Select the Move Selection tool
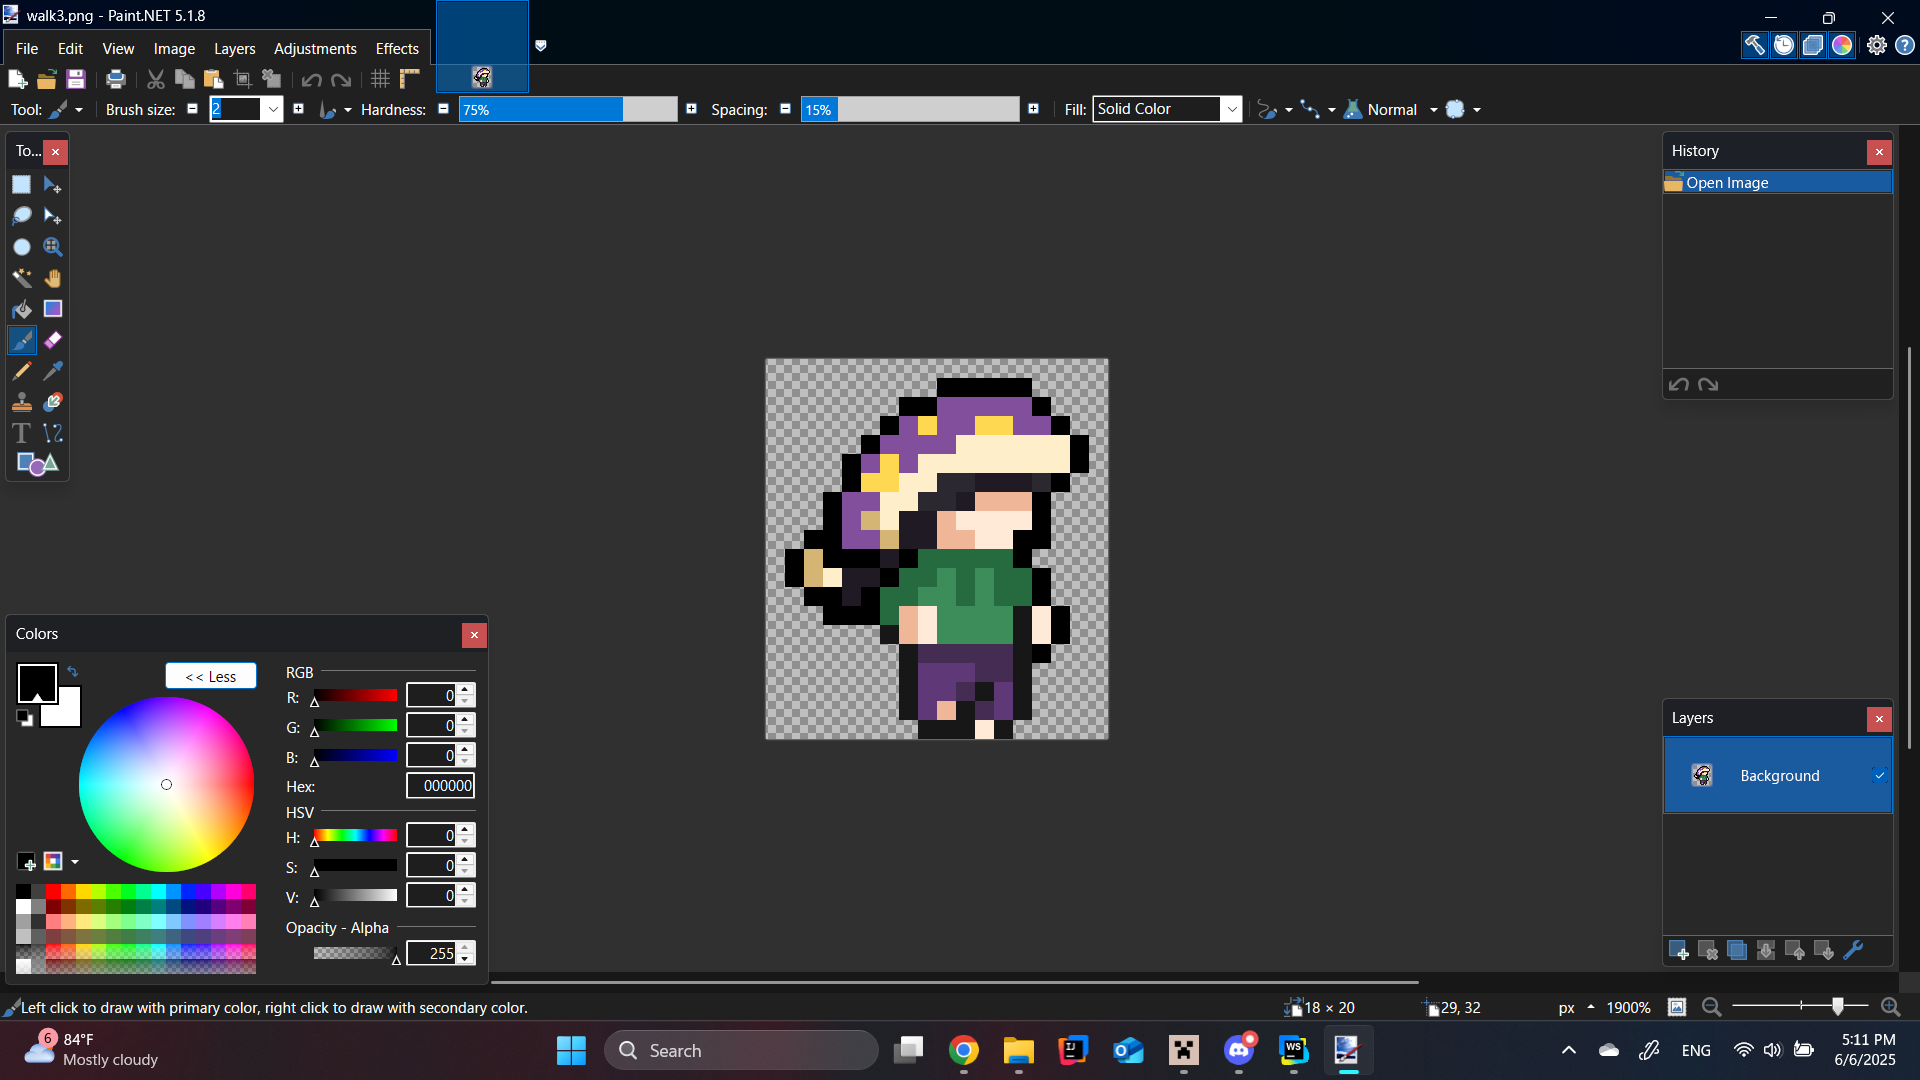The height and width of the screenshot is (1080, 1920). click(53, 216)
